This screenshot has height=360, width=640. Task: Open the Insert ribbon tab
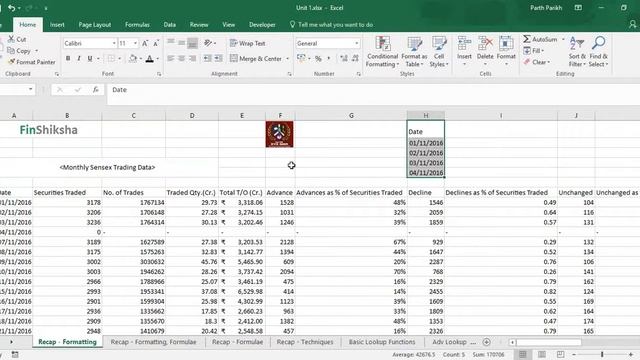pos(57,24)
